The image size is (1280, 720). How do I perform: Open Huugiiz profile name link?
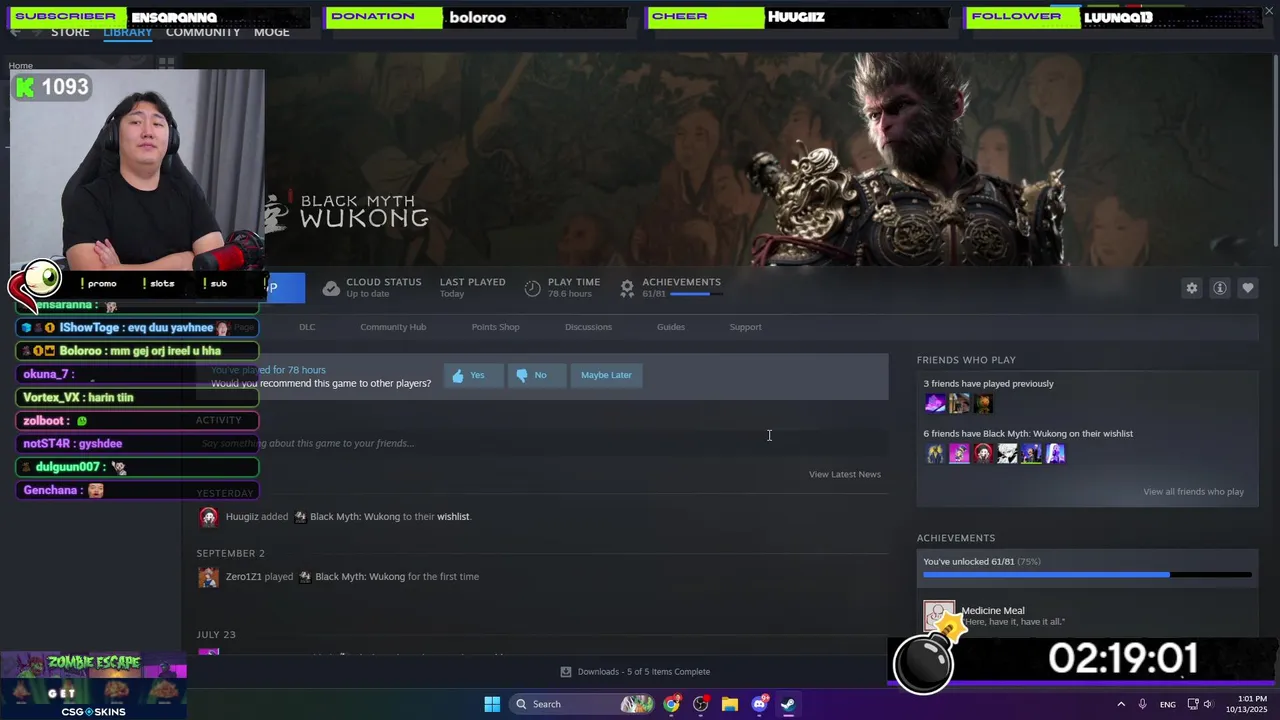[x=242, y=517]
